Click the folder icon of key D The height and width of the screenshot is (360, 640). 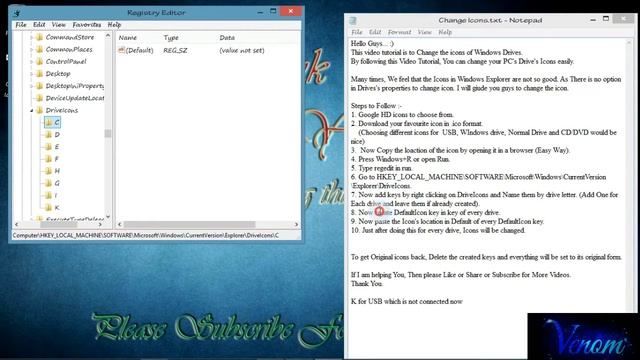click(x=49, y=135)
